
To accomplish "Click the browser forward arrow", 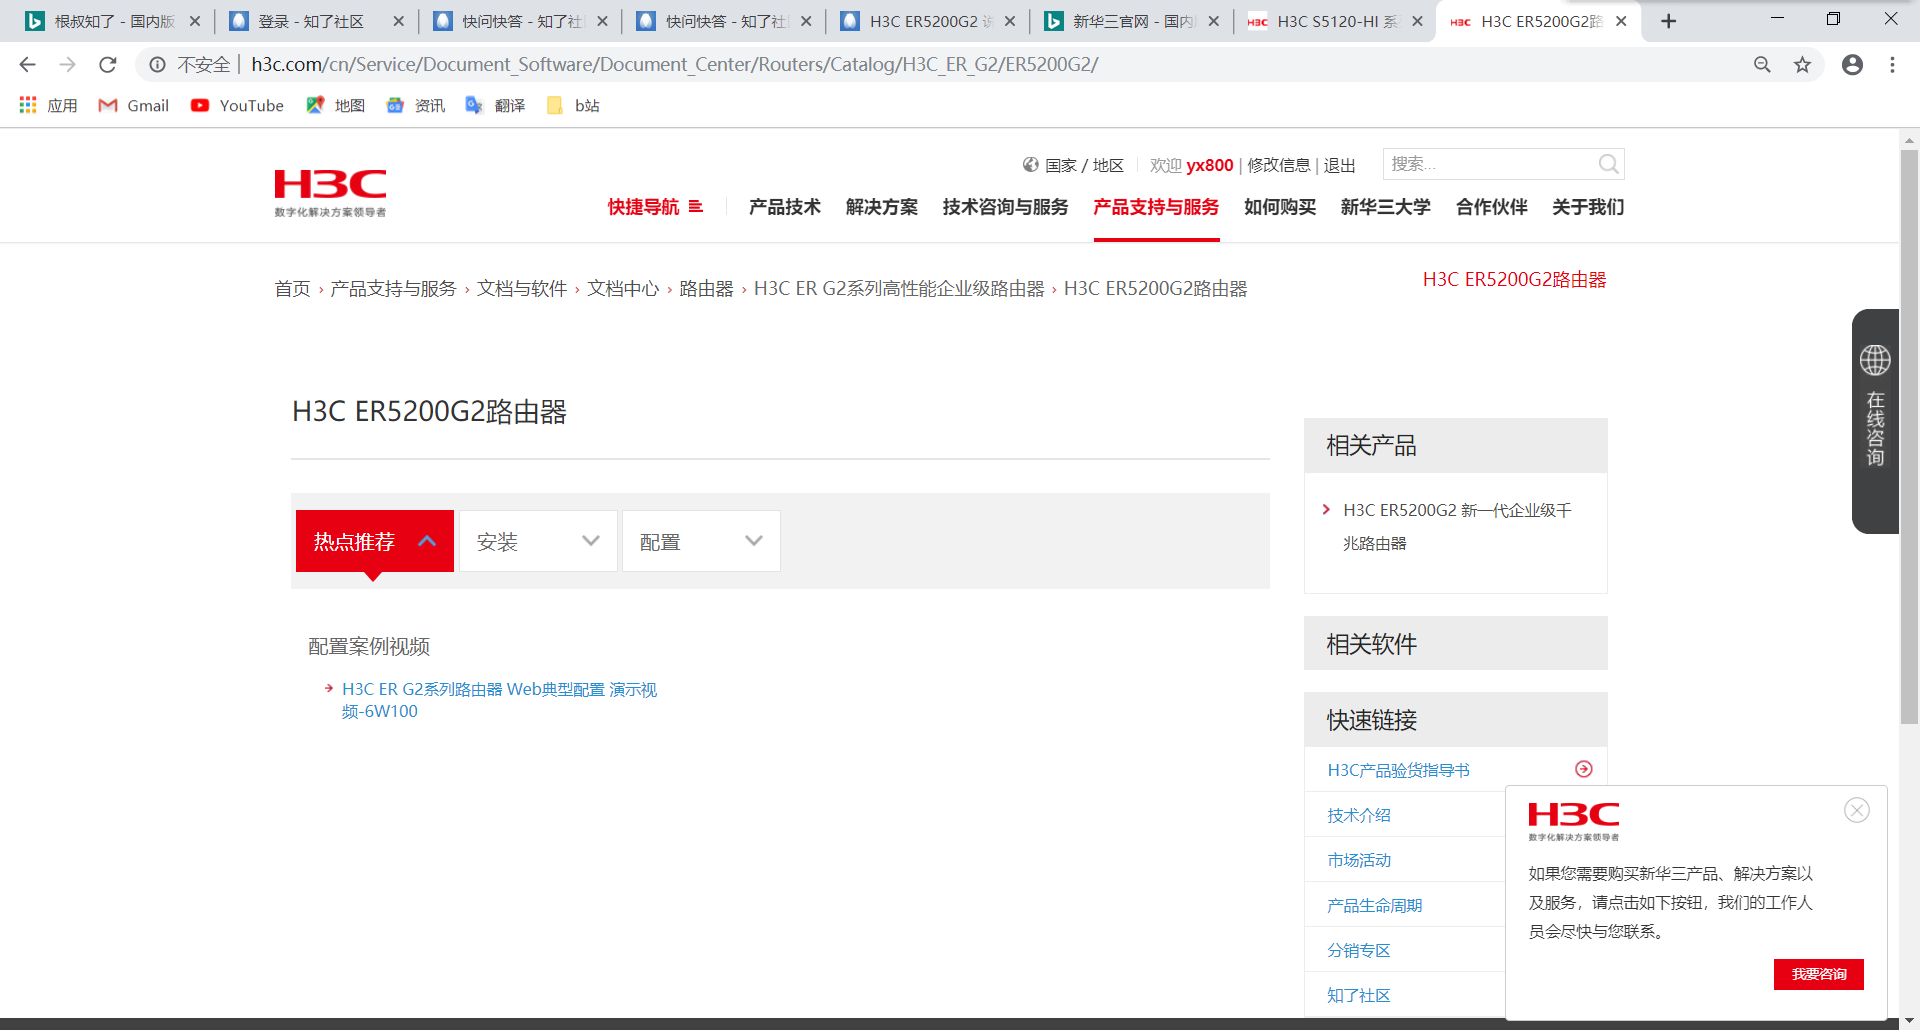I will (67, 65).
